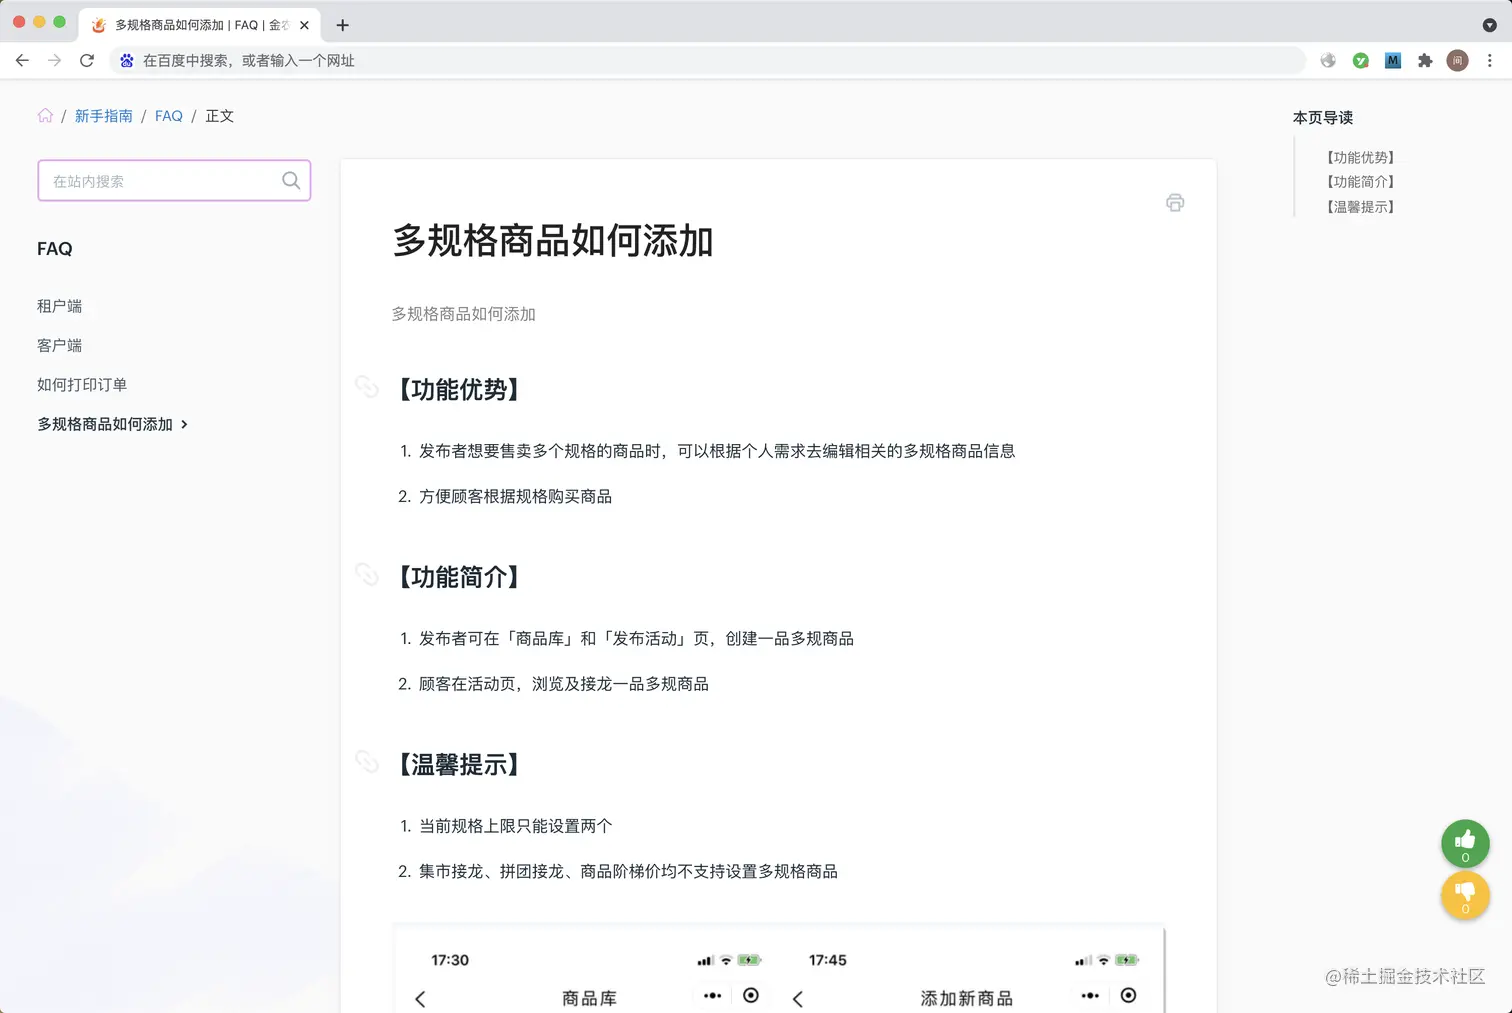Screen dimensions: 1512x1013
Task: Select 客户端 in the FAQ sidebar
Action: coord(60,345)
